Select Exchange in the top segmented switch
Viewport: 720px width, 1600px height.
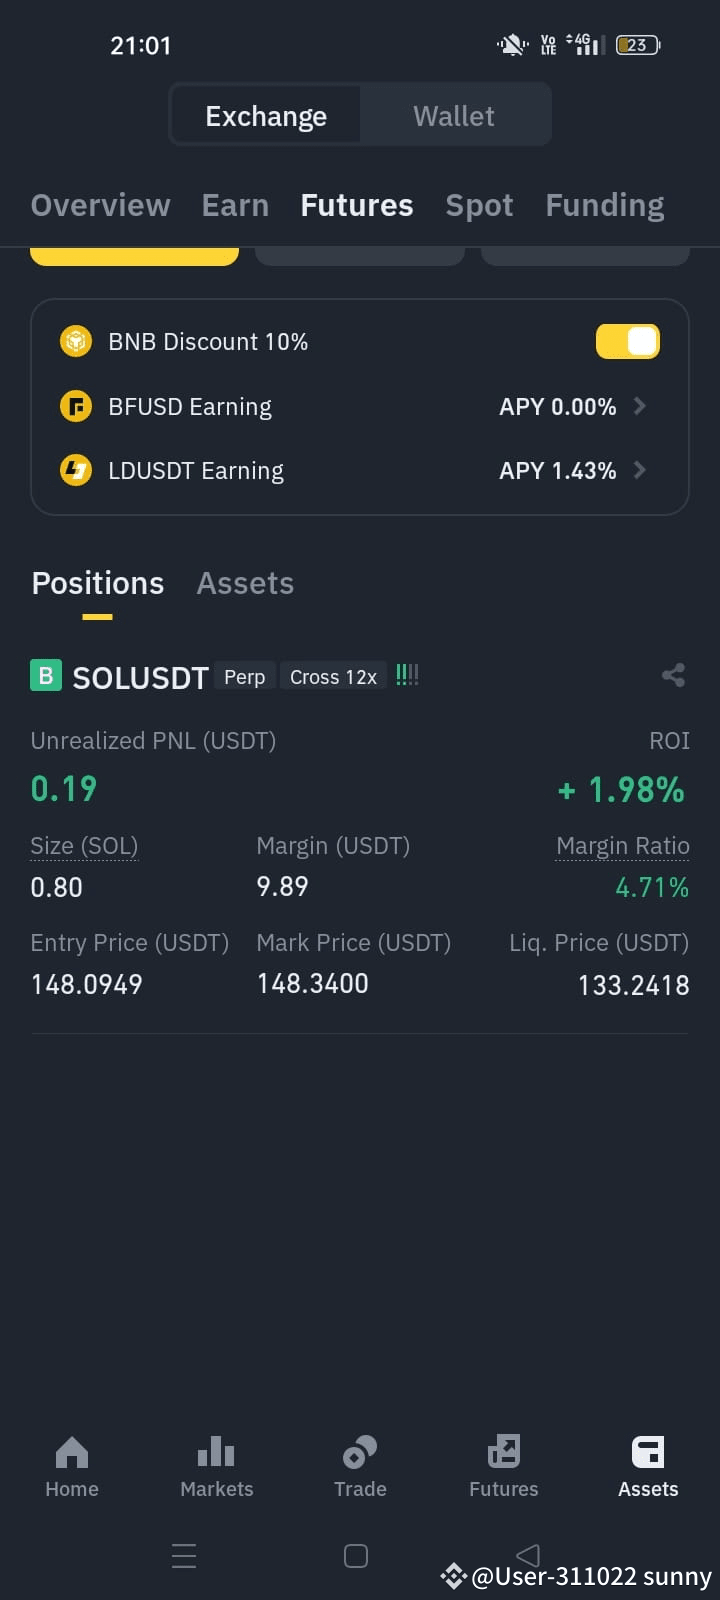pos(266,116)
